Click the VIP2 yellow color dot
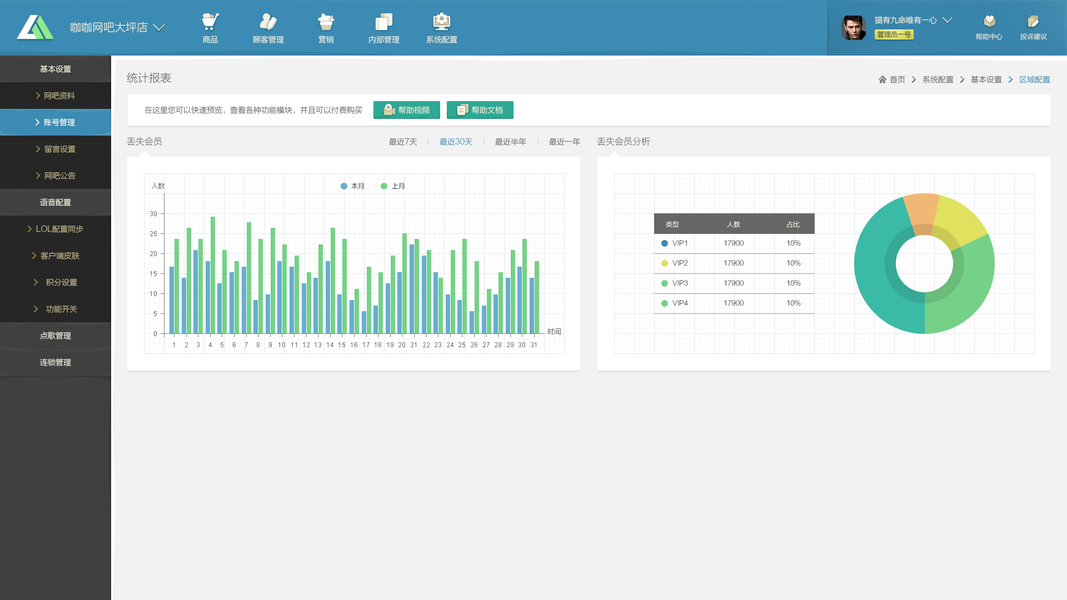Viewport: 1067px width, 600px height. point(664,263)
